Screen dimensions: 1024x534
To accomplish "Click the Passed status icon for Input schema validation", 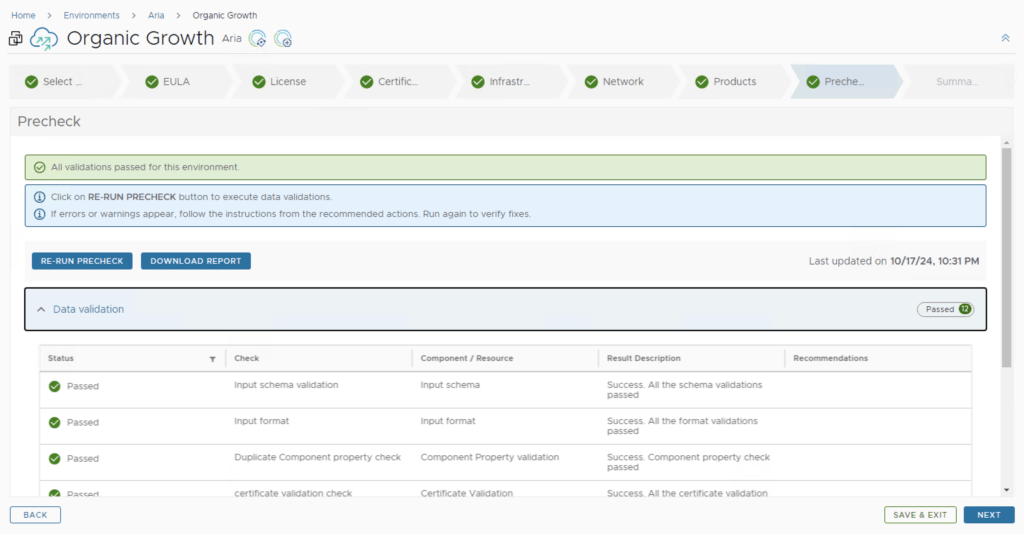I will tap(54, 386).
